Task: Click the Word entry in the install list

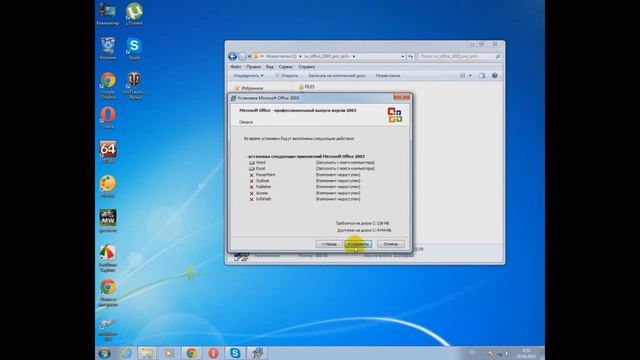Action: click(261, 162)
